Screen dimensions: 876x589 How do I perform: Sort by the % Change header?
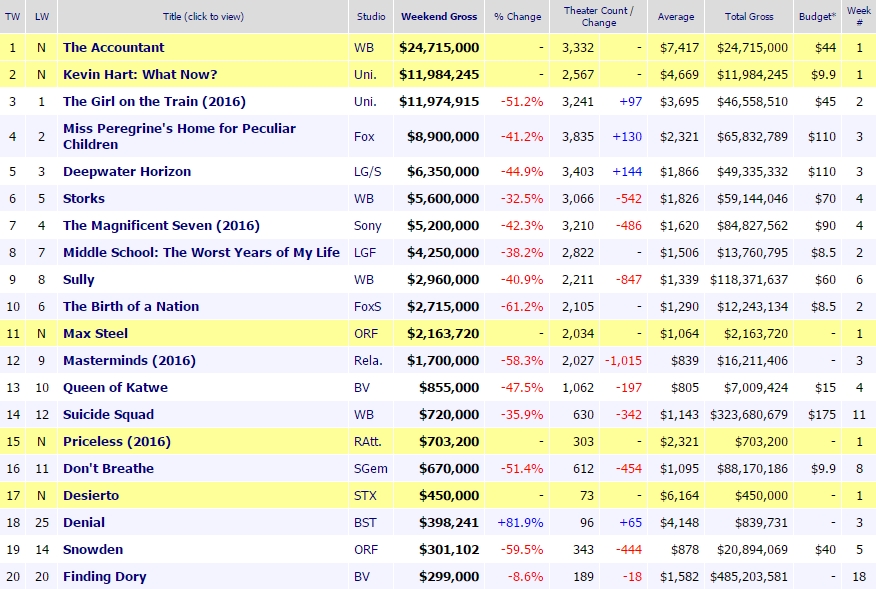coord(517,16)
